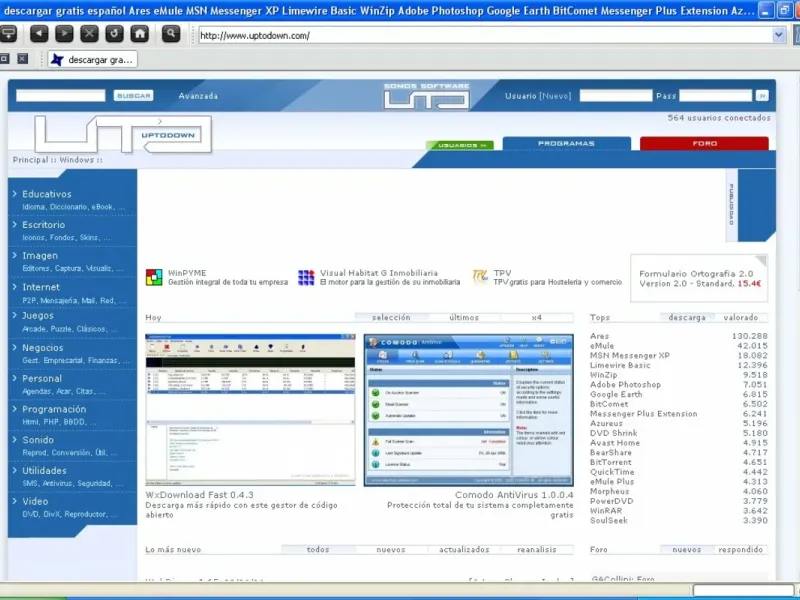
Task: Click the Visual Habitat G Inmobiliaria icon
Action: pyautogui.click(x=306, y=277)
